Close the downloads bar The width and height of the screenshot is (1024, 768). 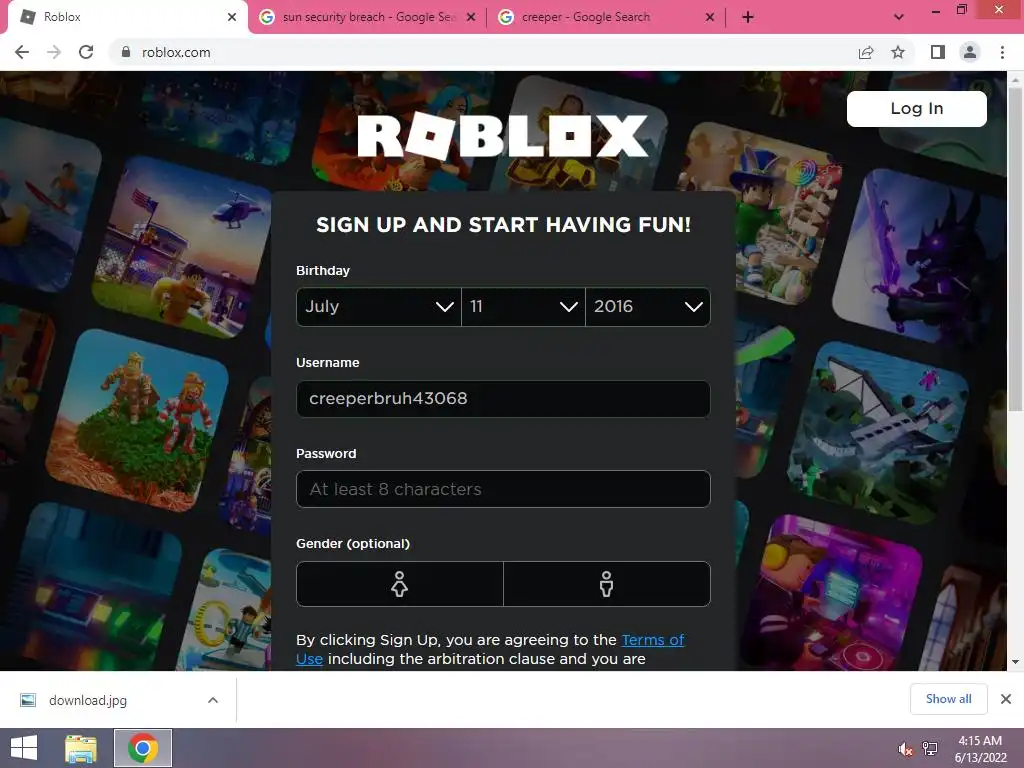pyautogui.click(x=1006, y=699)
